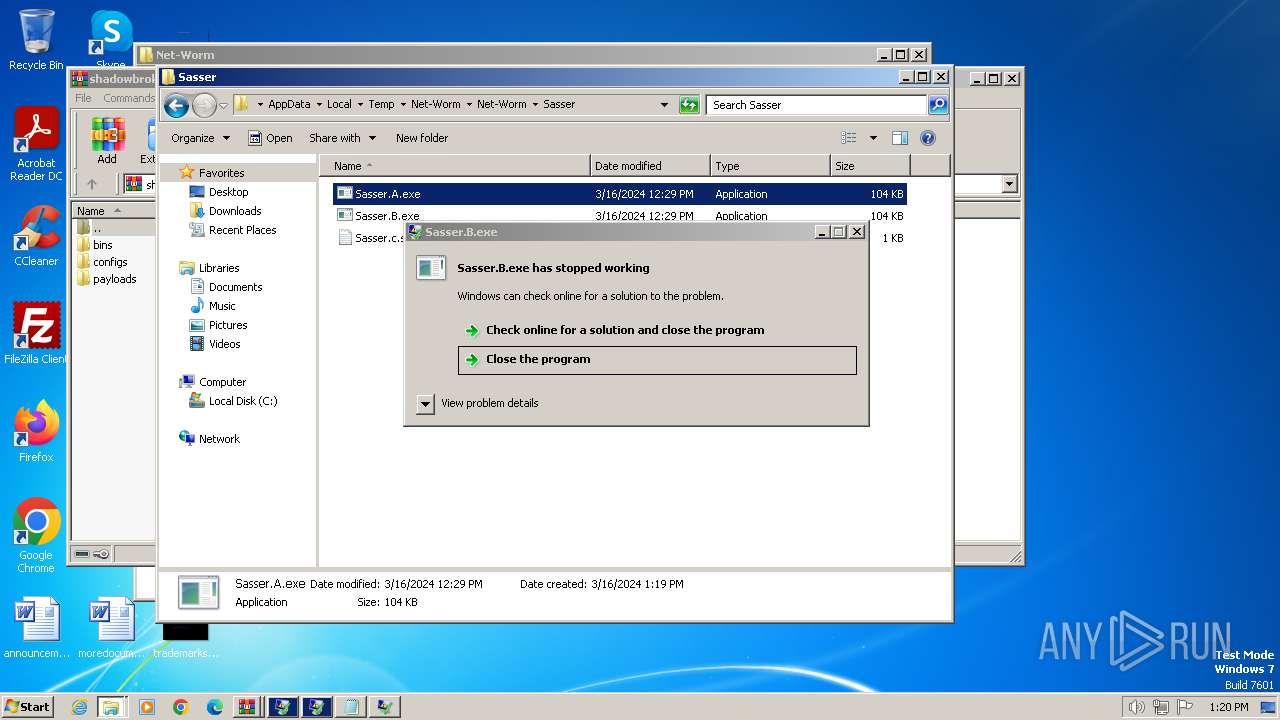Screen dimensions: 1280x720
Task: Go back in the Sasser Explorer window
Action: pos(176,105)
